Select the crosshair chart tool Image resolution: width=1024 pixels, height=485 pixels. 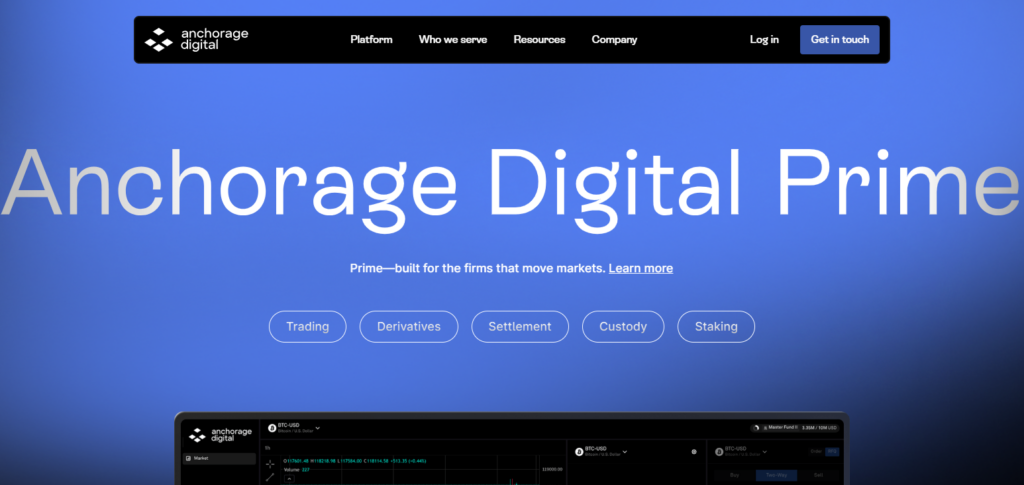270,464
